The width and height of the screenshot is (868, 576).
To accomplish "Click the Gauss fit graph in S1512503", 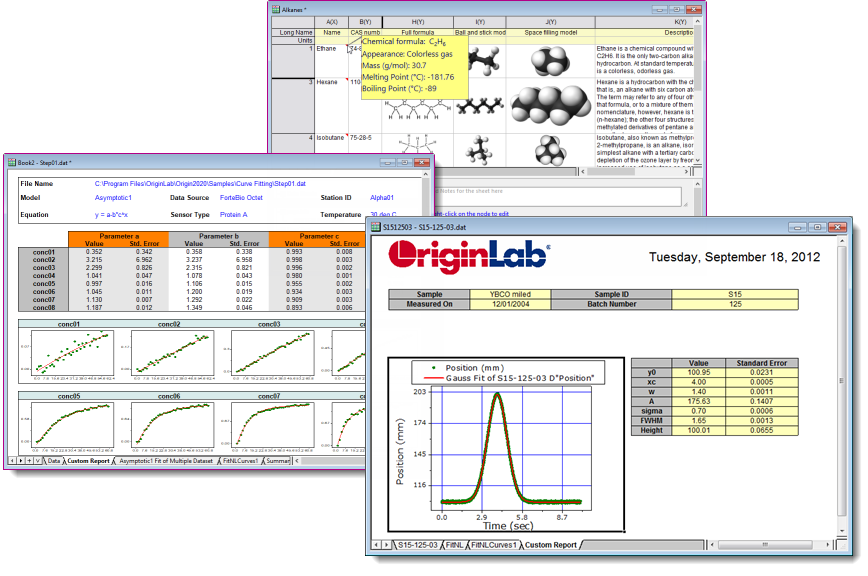I will [x=507, y=445].
